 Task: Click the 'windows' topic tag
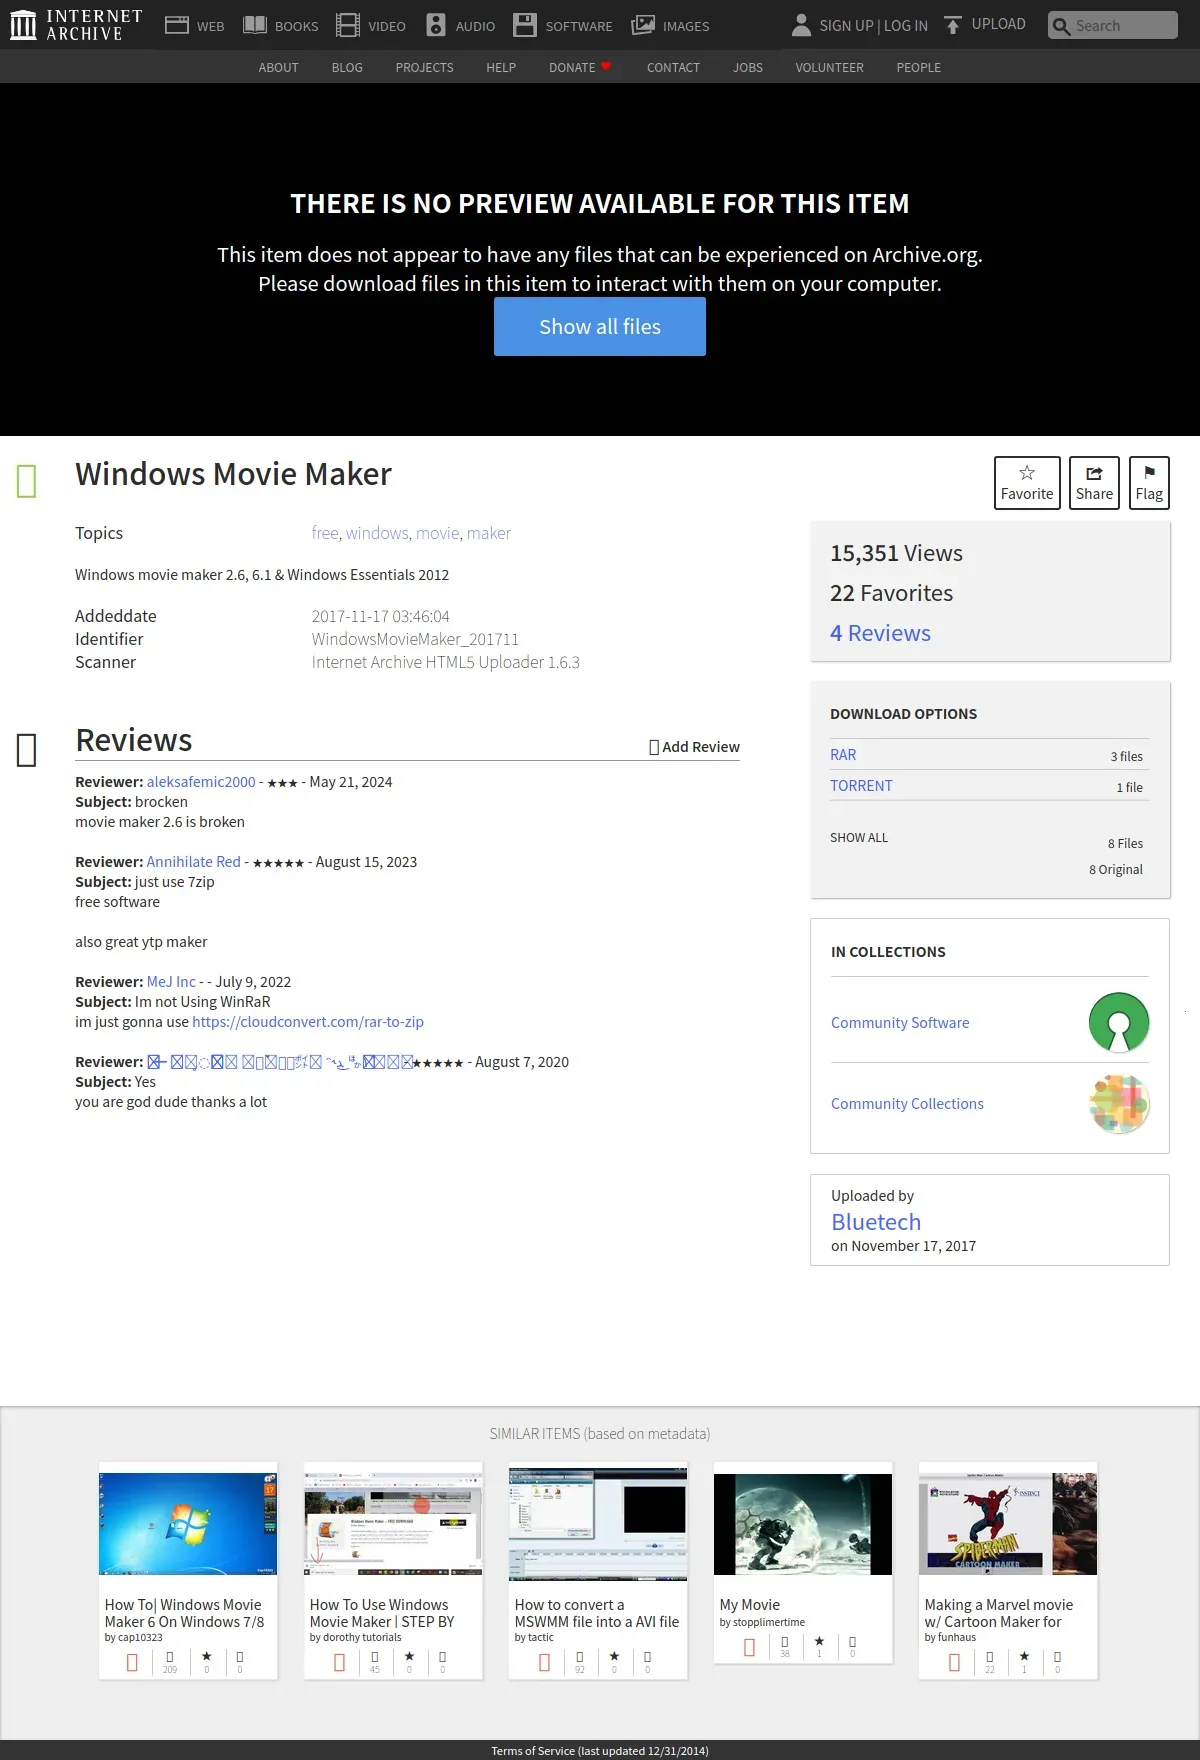pyautogui.click(x=377, y=533)
